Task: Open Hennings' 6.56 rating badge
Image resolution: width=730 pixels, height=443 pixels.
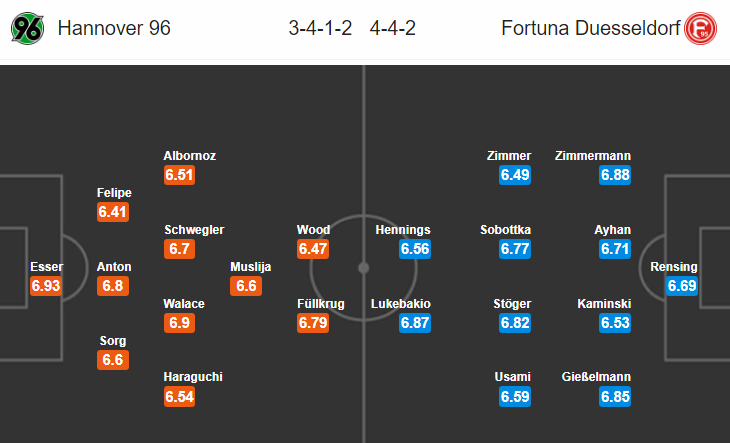Action: (x=414, y=248)
